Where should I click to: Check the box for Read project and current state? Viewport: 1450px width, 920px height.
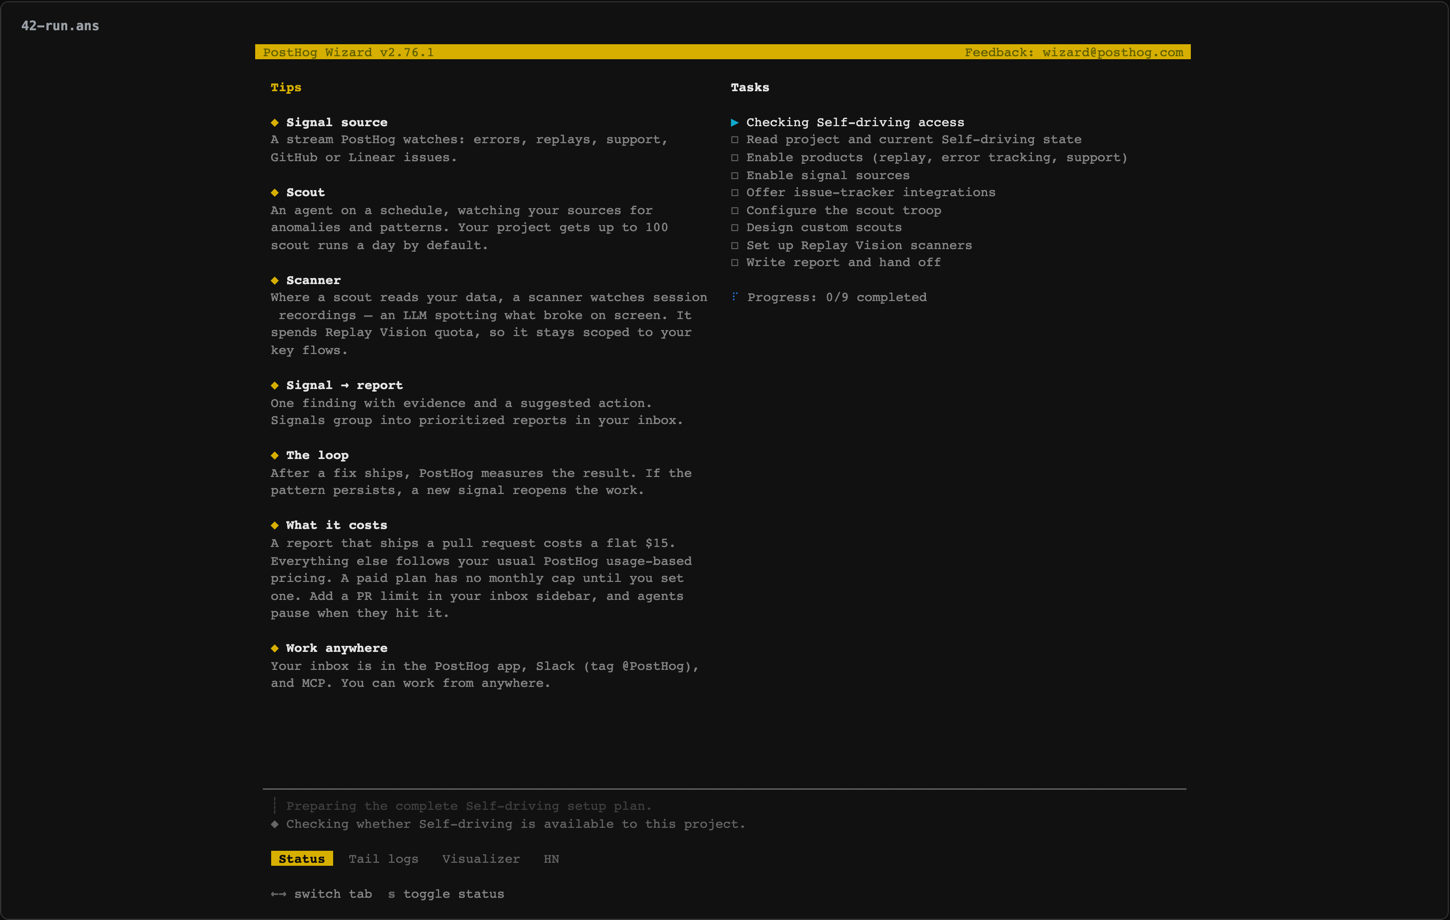(x=735, y=140)
